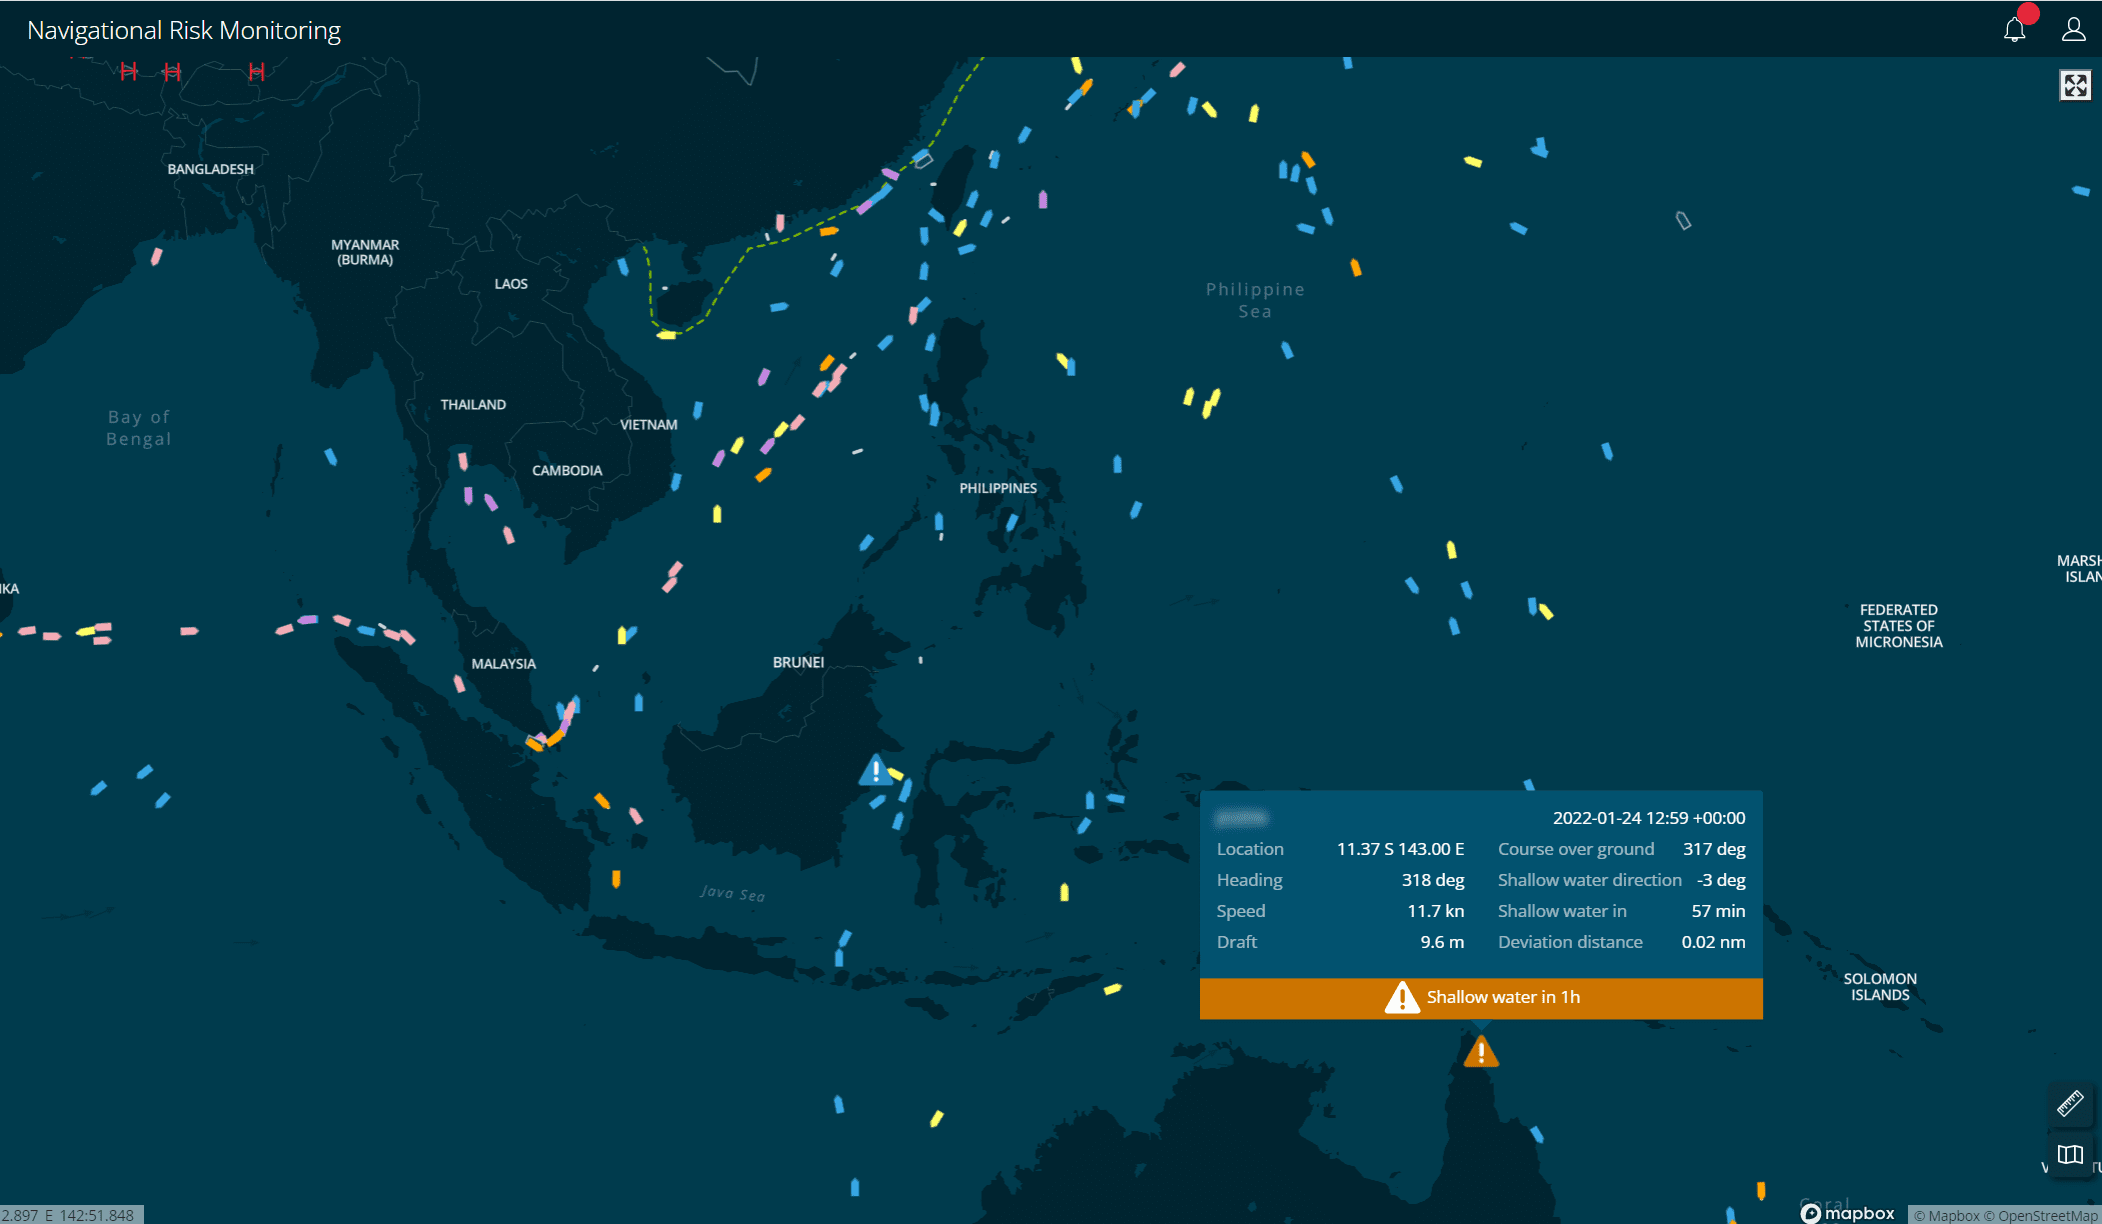Click the Mapbox copyright link
Image resolution: width=2102 pixels, height=1224 pixels.
[x=1948, y=1214]
